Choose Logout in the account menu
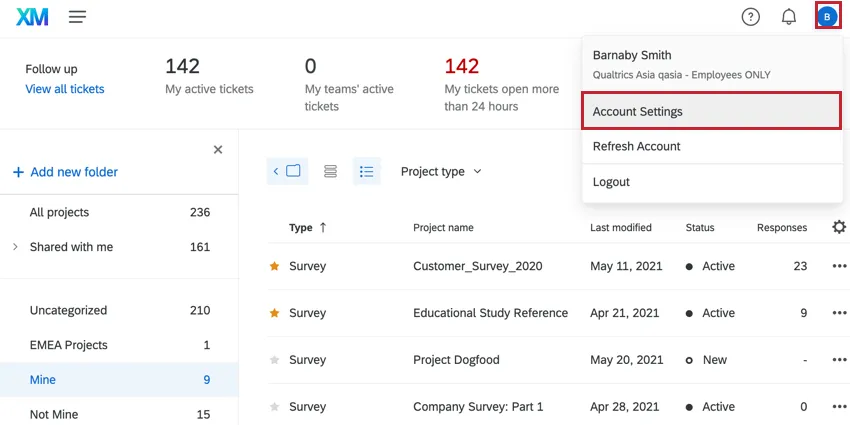 pos(611,182)
